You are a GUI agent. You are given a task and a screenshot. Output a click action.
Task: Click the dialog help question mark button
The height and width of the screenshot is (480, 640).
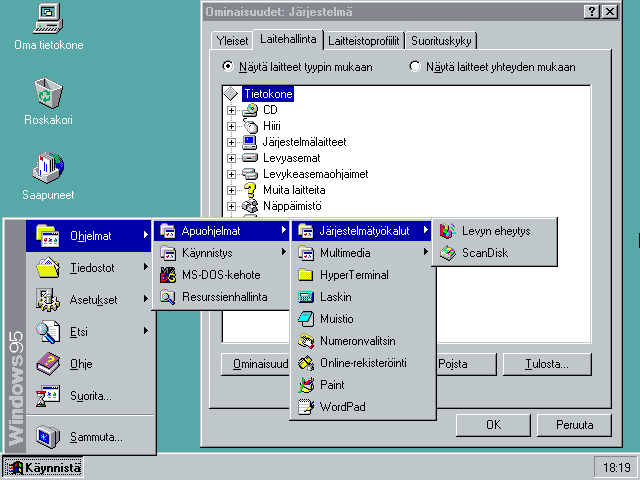coord(592,12)
